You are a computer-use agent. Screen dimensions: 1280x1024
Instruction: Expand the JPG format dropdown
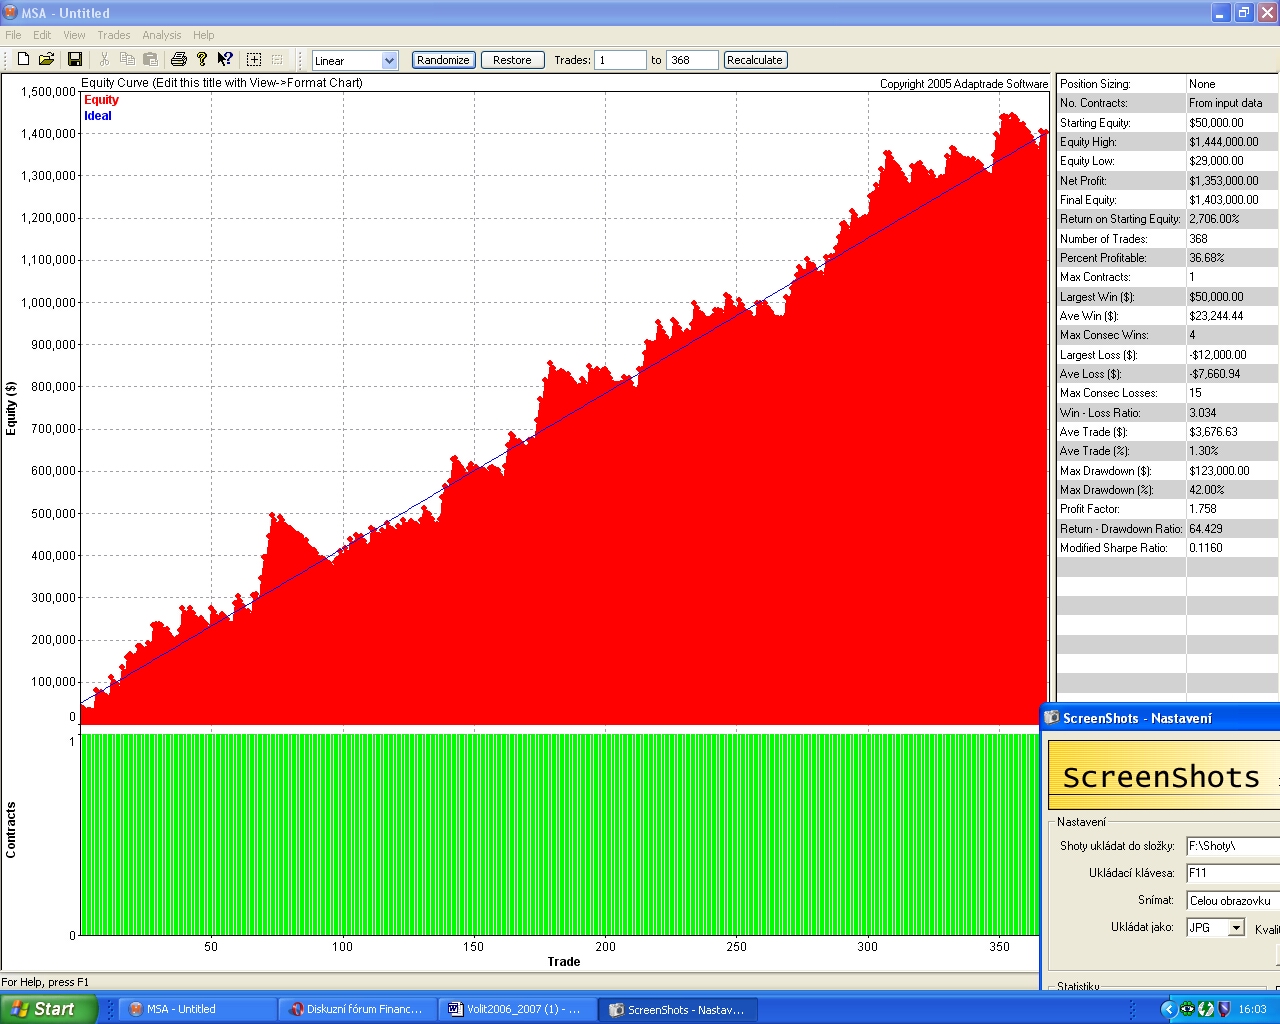coord(1236,928)
